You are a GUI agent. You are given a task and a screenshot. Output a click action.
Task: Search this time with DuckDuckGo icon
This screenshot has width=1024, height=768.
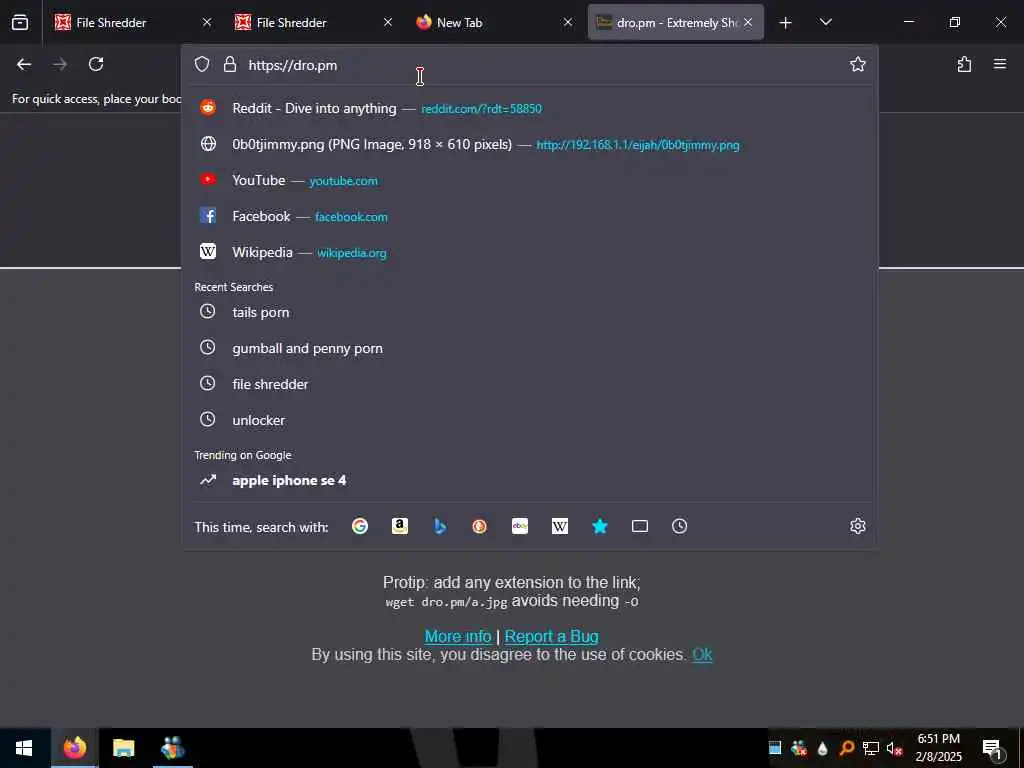[480, 526]
